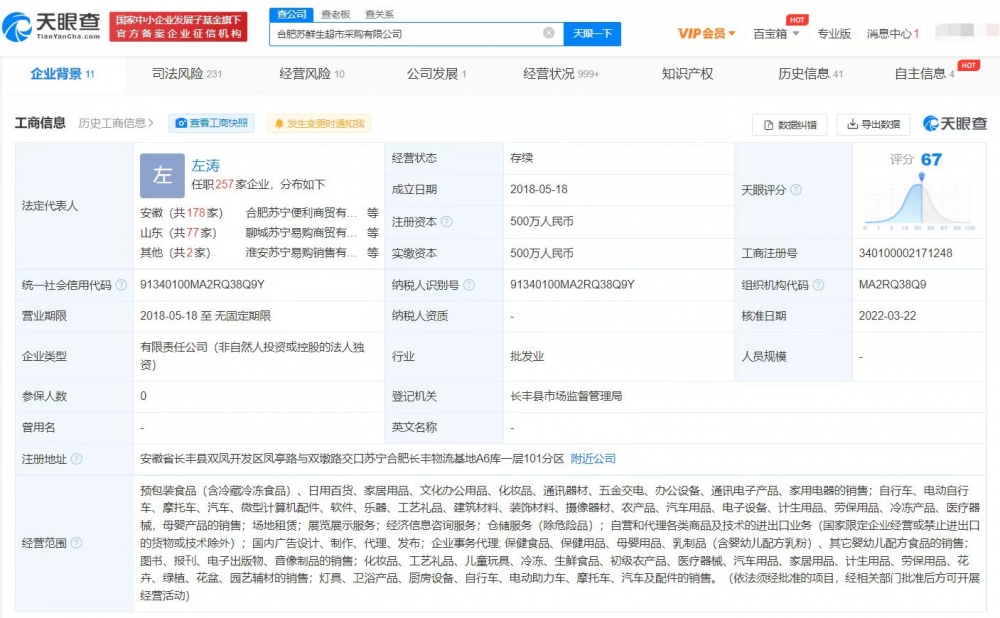The image size is (1000, 618).
Task: Click 注册资本 help question icon
Action: tap(447, 222)
